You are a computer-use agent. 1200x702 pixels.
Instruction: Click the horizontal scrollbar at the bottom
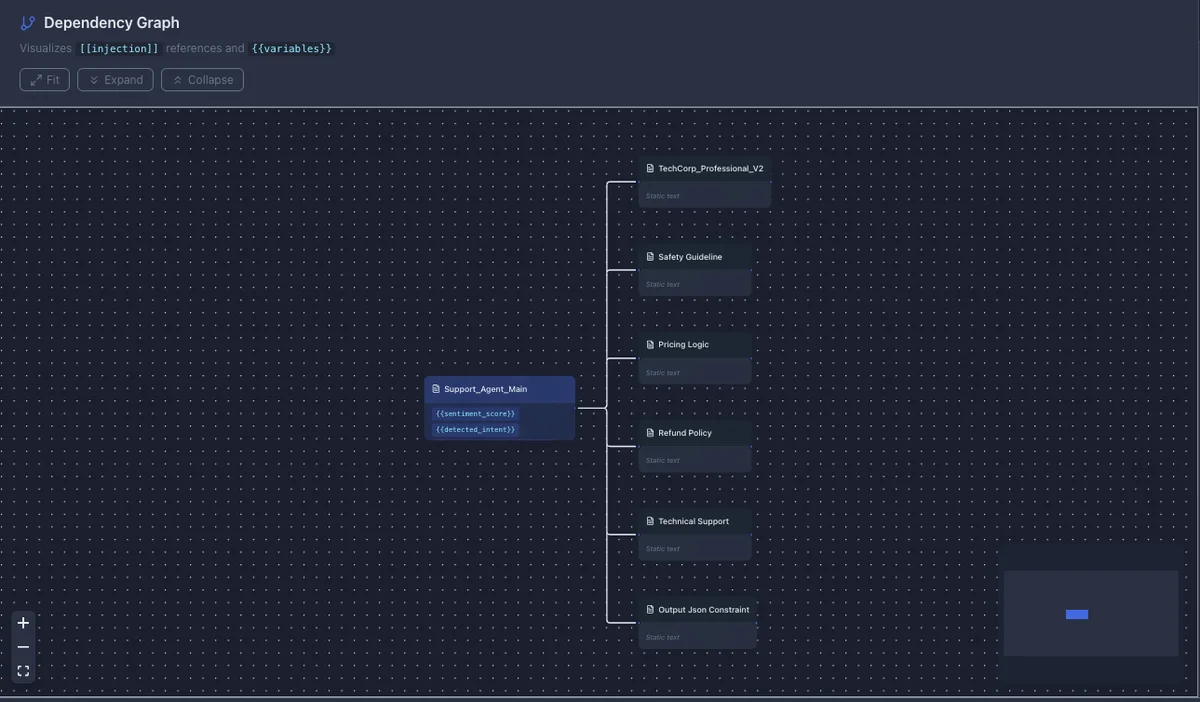[x=600, y=699]
